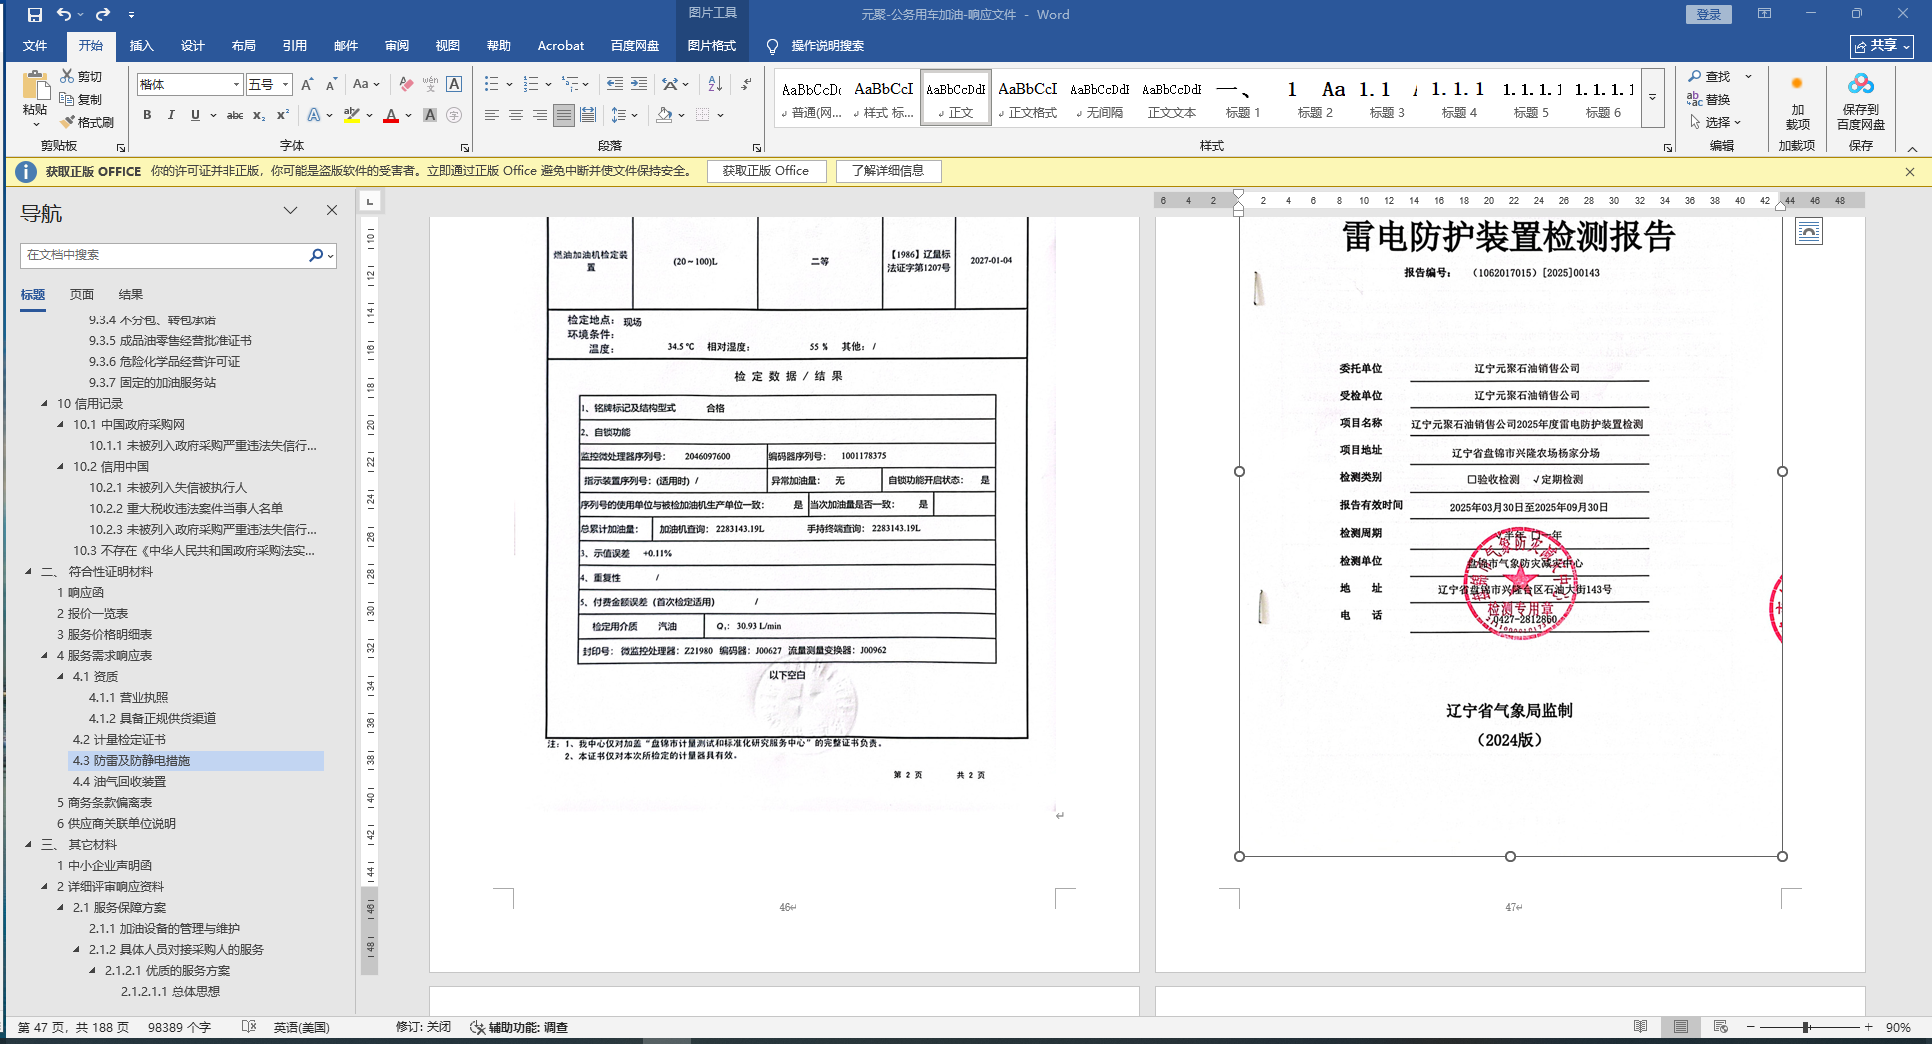Collapse the 10 信用记录 heading in navigation
The image size is (1932, 1044).
pyautogui.click(x=44, y=404)
